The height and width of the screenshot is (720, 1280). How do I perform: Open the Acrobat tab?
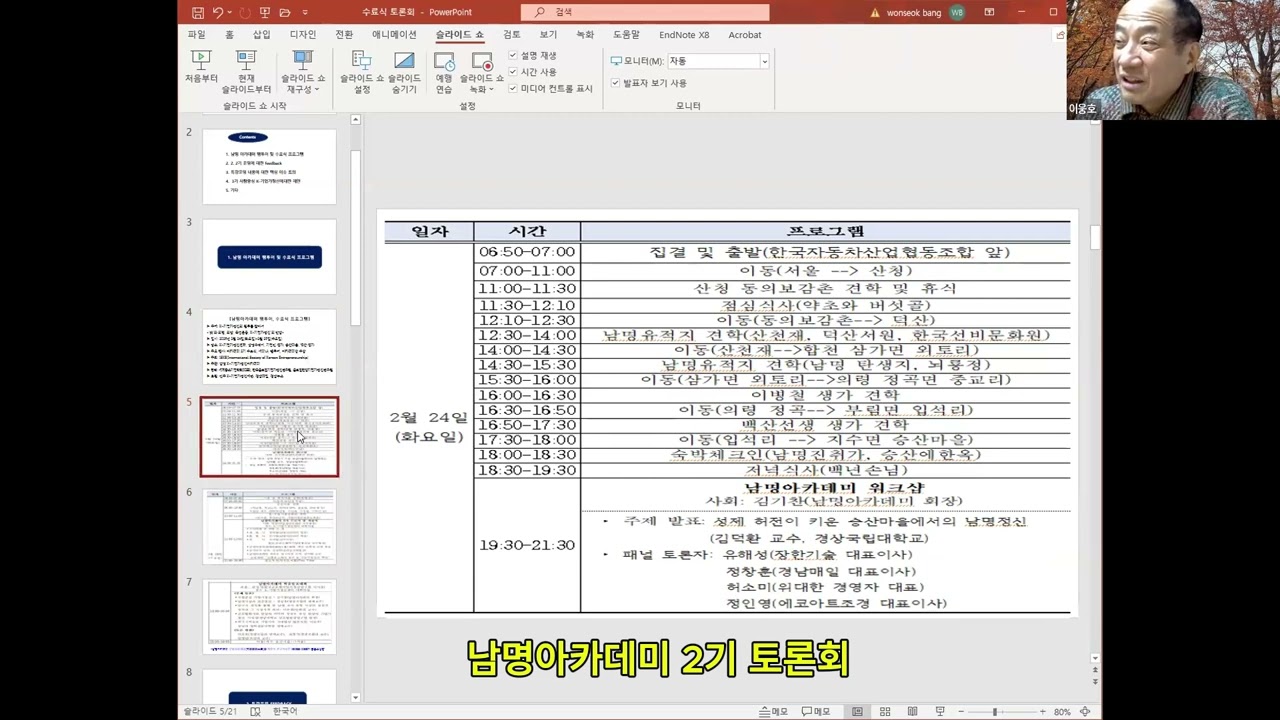coord(745,35)
